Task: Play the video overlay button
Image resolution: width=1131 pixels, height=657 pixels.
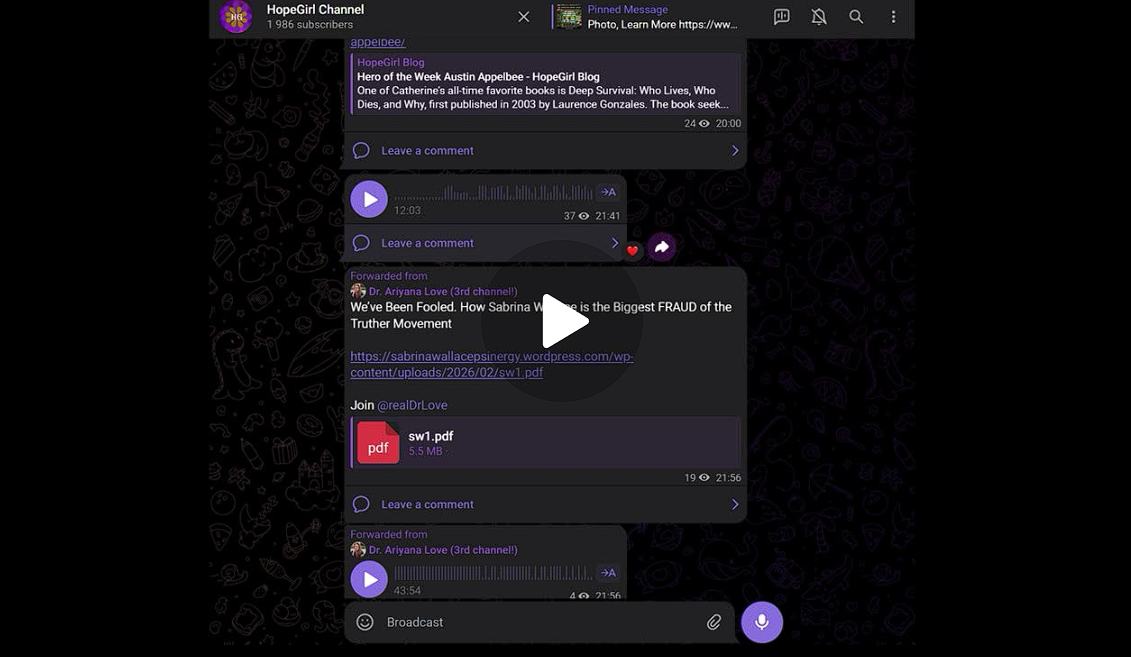Action: tap(563, 321)
